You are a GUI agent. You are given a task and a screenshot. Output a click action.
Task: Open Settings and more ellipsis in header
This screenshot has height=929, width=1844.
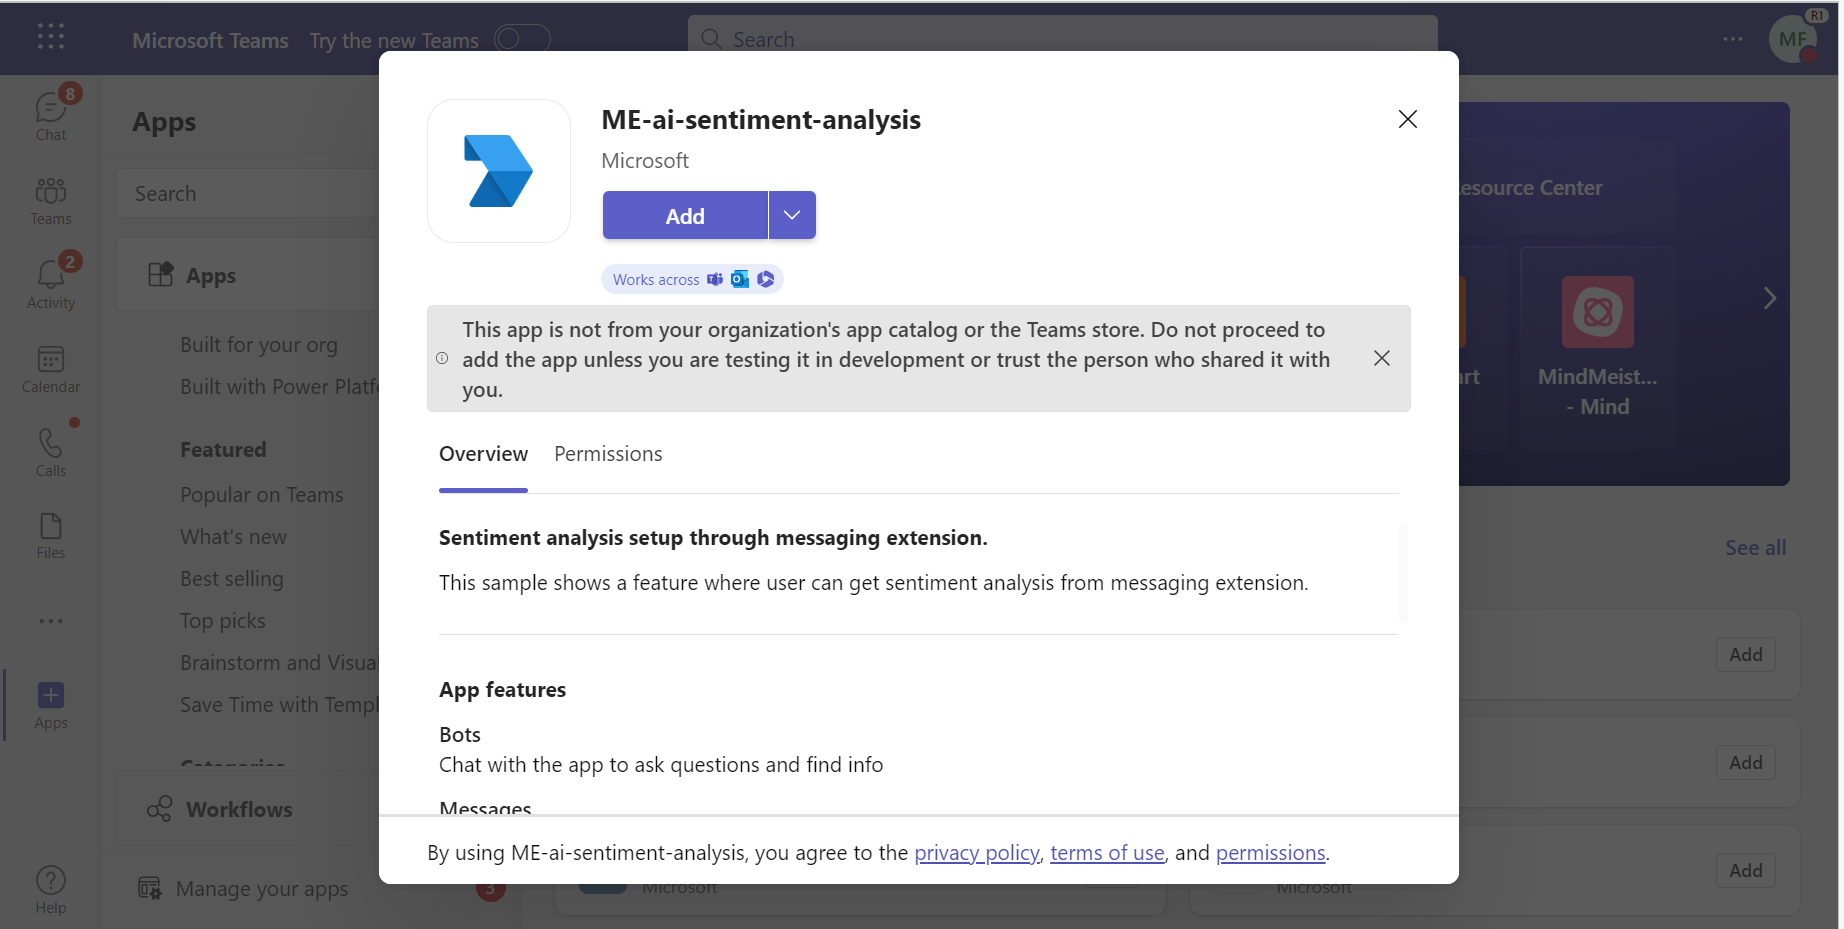(1733, 39)
